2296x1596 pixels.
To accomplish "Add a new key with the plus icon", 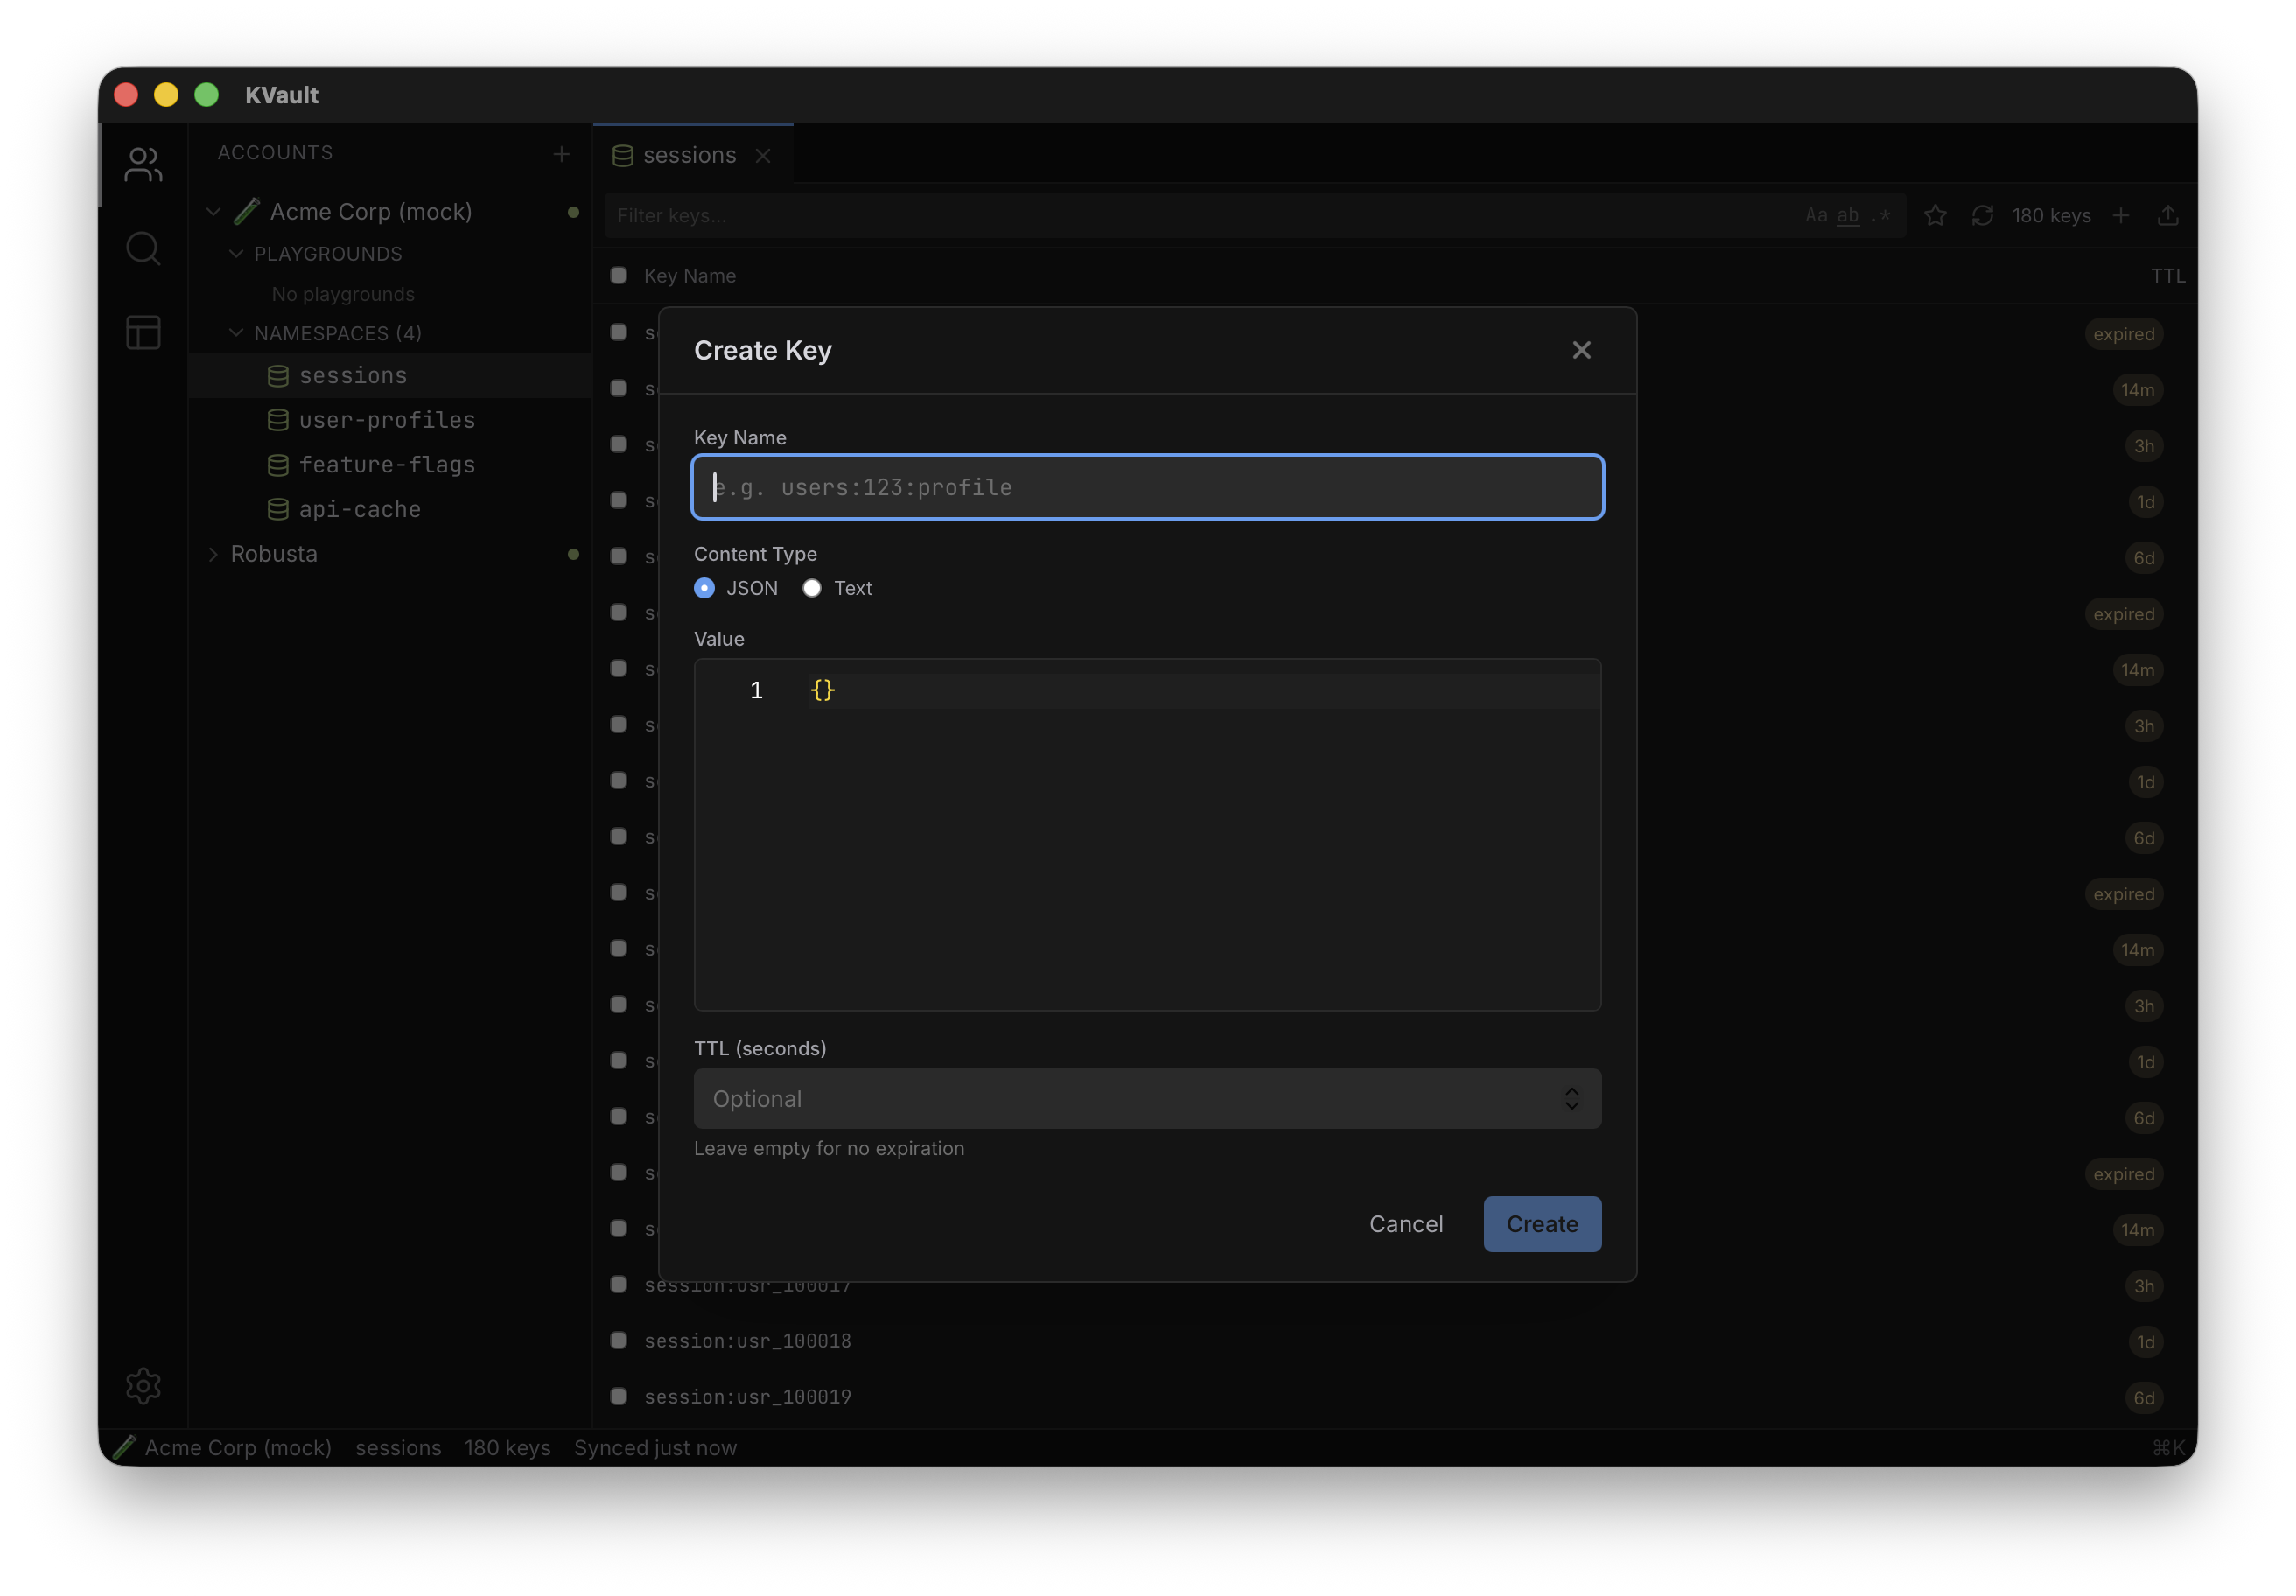I will coord(2123,215).
